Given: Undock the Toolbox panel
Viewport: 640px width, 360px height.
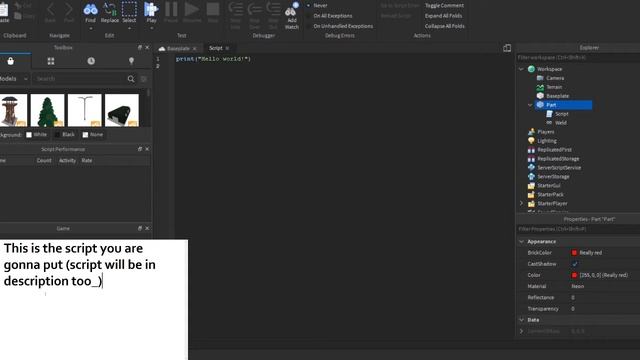Looking at the screenshot, I should pos(140,47).
